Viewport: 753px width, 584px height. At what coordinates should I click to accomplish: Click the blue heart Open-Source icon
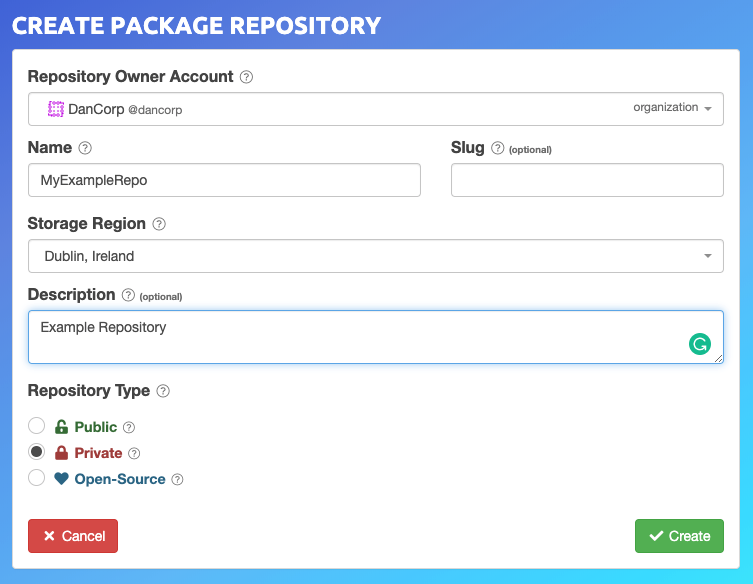(61, 478)
